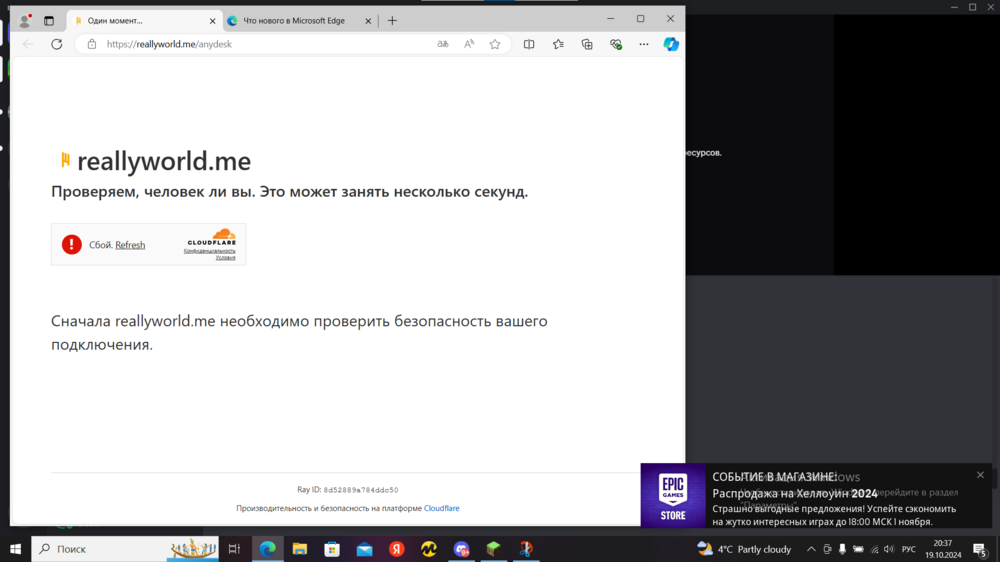Open the clock showing 20:37

(943, 549)
